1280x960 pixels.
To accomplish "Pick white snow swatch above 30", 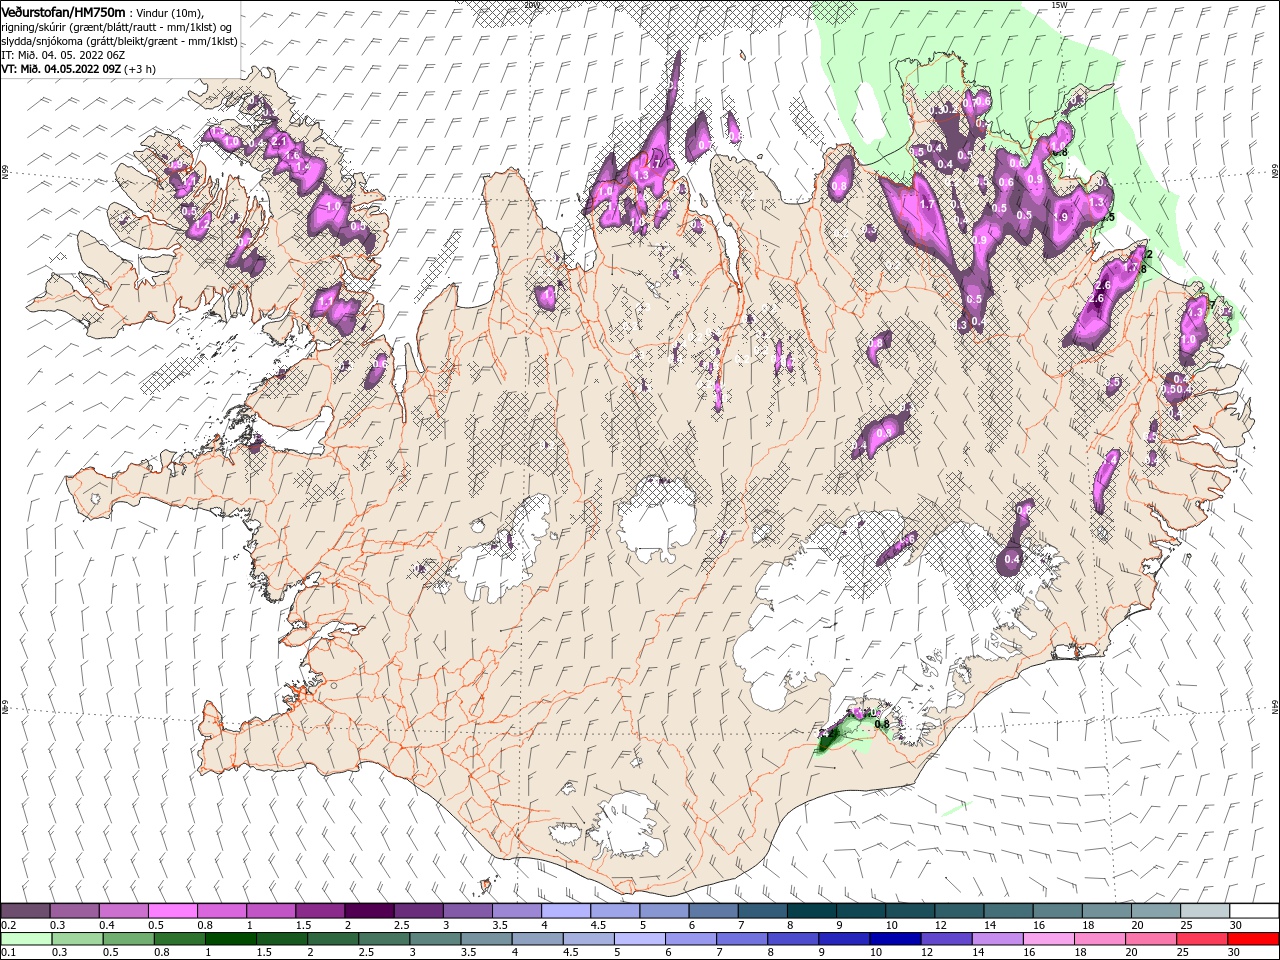I will (x=1255, y=911).
